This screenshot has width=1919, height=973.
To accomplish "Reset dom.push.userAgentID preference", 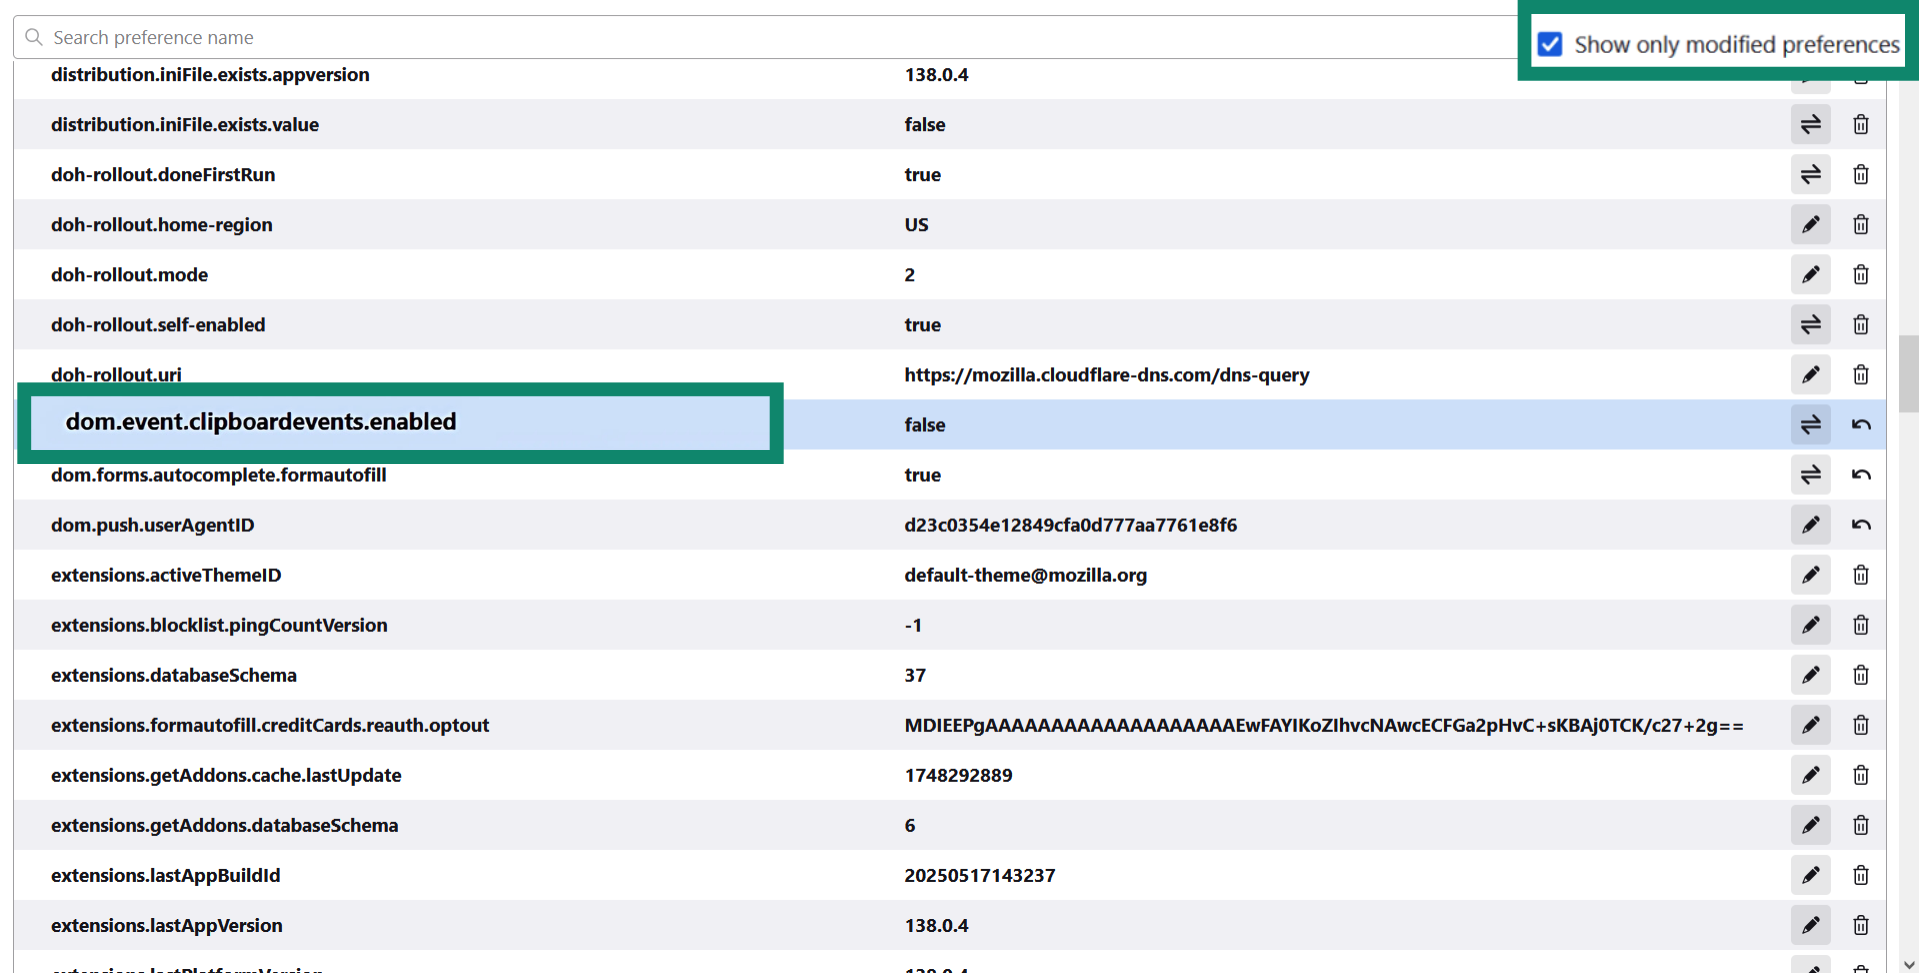I will coord(1860,525).
